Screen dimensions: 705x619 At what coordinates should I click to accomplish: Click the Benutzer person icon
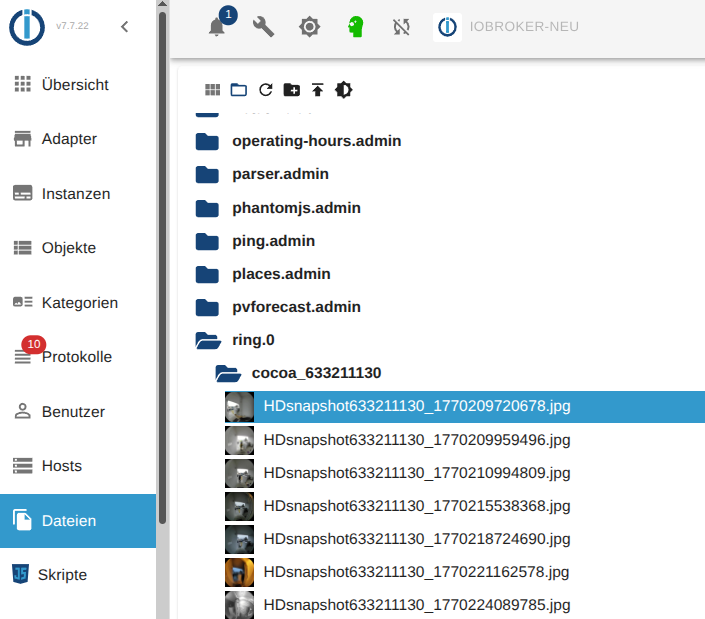pyautogui.click(x=22, y=411)
